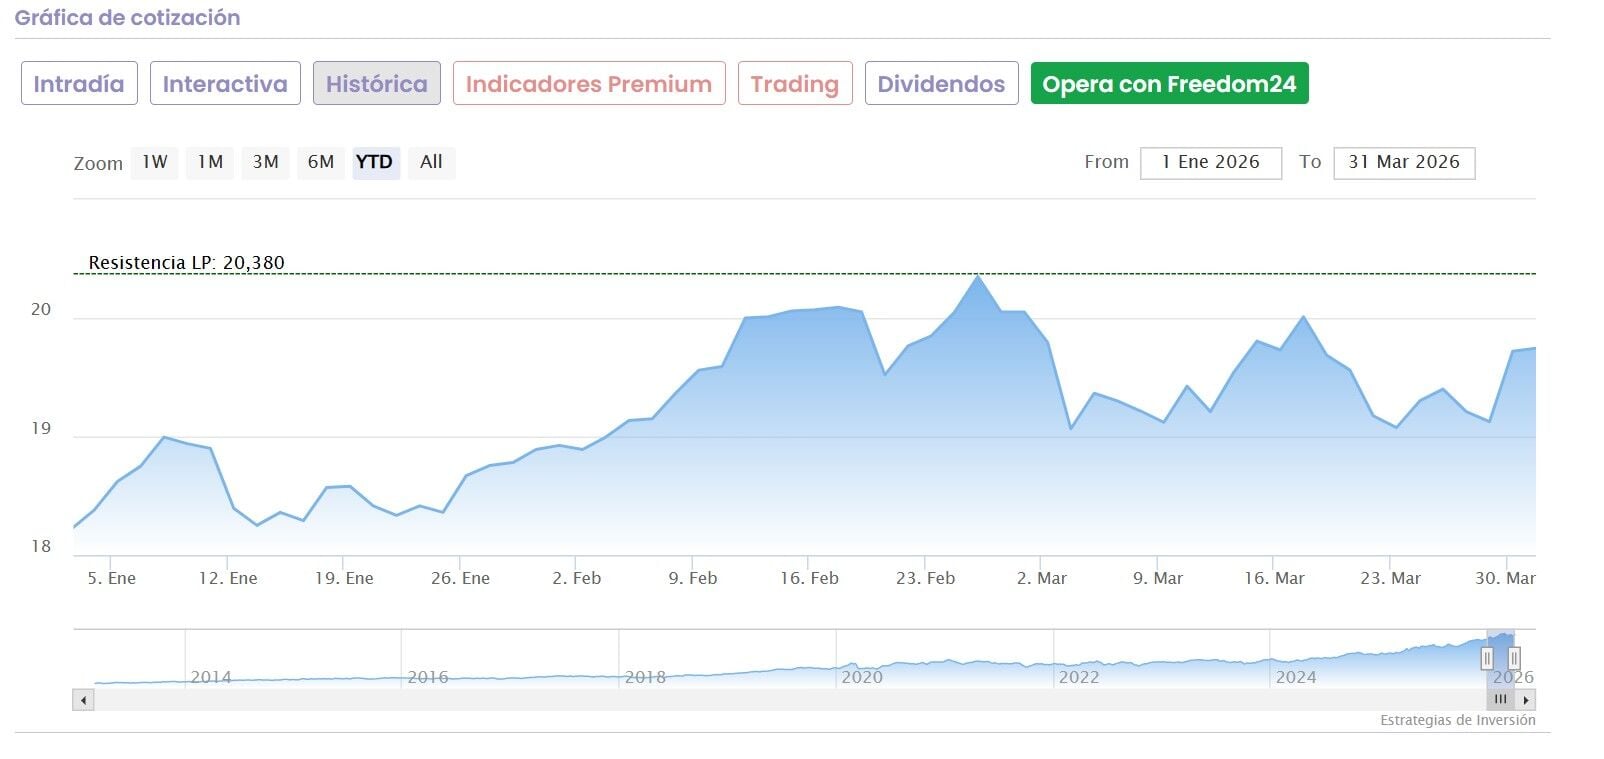
Task: Click the scrollbar thumb grip
Action: pyautogui.click(x=1500, y=700)
